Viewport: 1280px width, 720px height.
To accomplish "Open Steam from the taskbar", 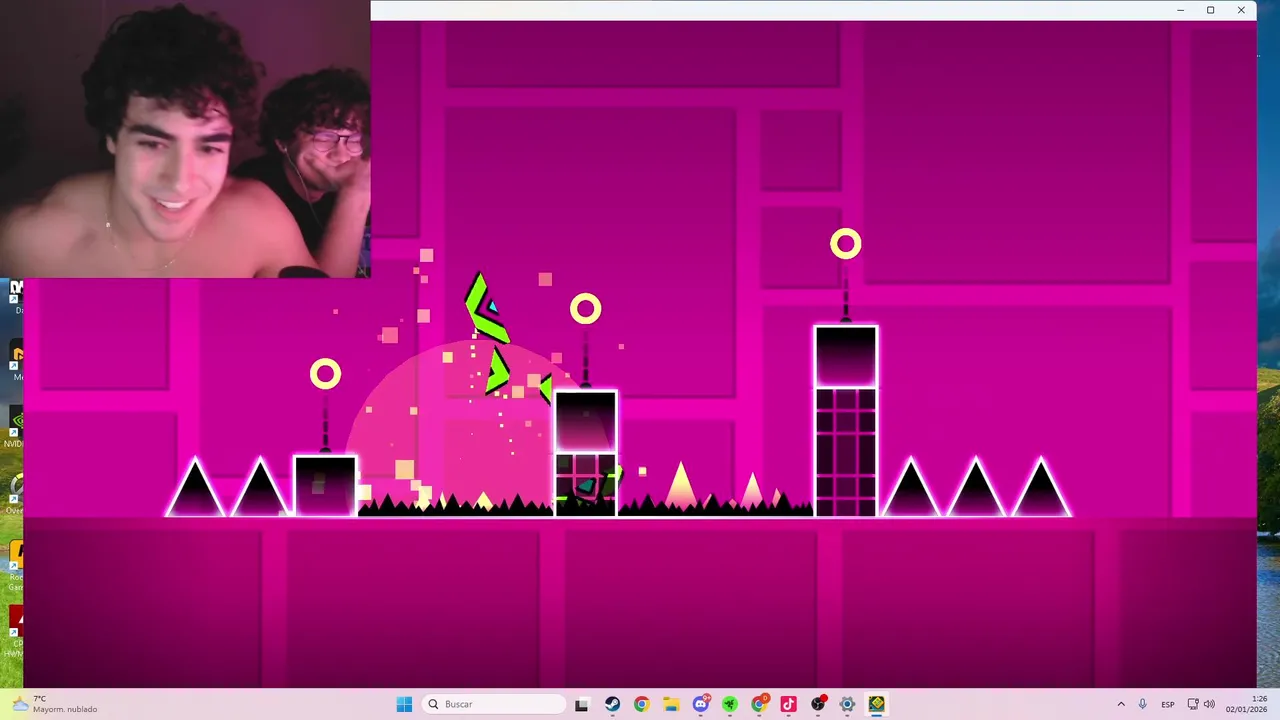I will (612, 704).
